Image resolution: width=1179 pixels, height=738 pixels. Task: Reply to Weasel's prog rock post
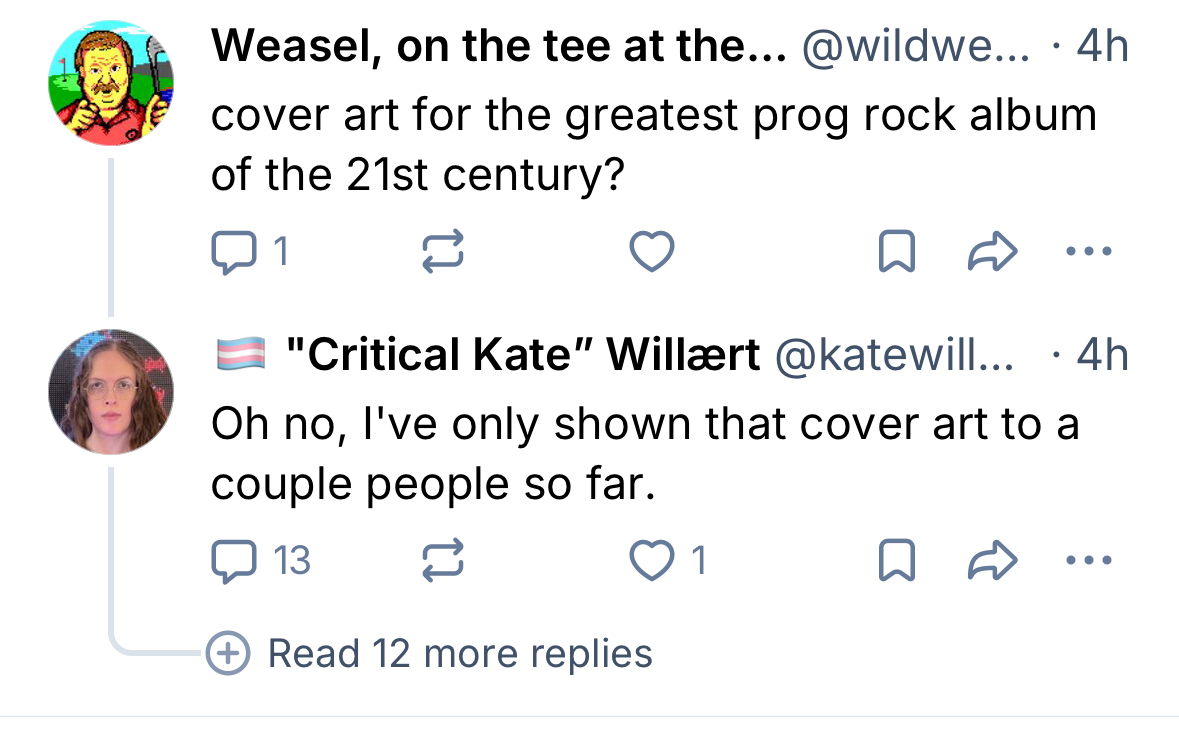tap(235, 253)
